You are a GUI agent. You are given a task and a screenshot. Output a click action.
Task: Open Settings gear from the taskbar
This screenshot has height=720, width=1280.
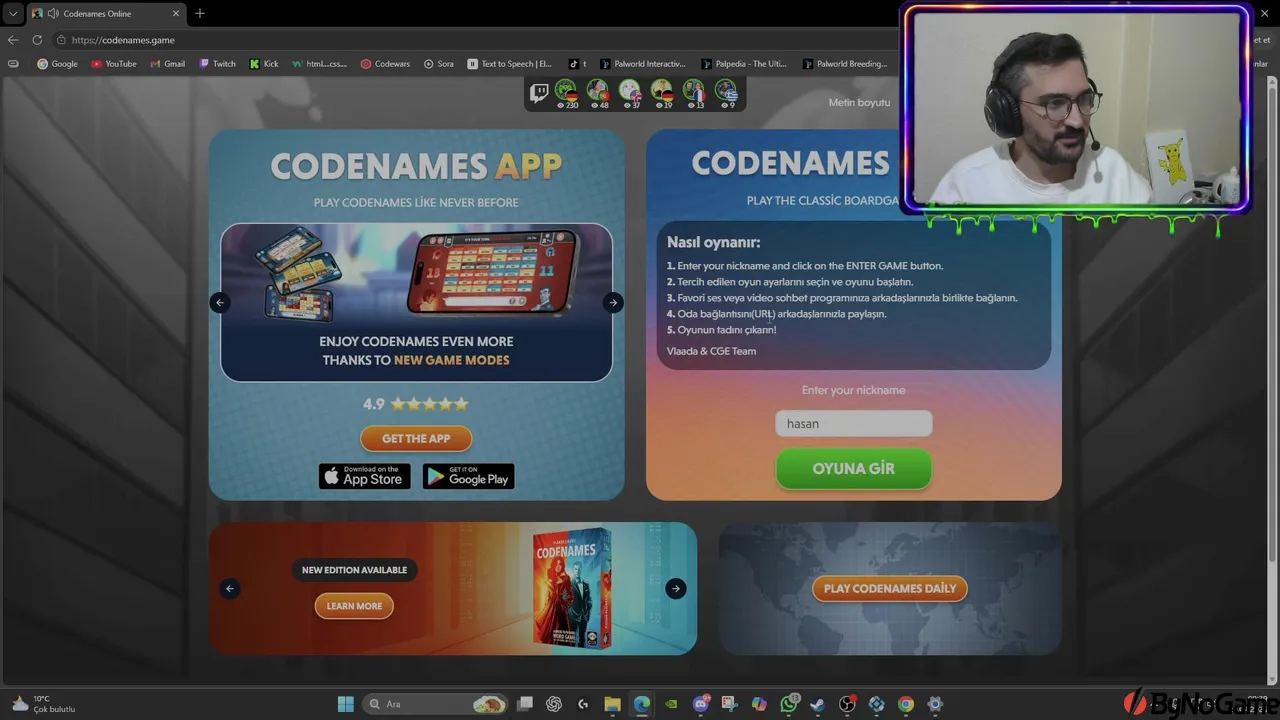tap(935, 704)
